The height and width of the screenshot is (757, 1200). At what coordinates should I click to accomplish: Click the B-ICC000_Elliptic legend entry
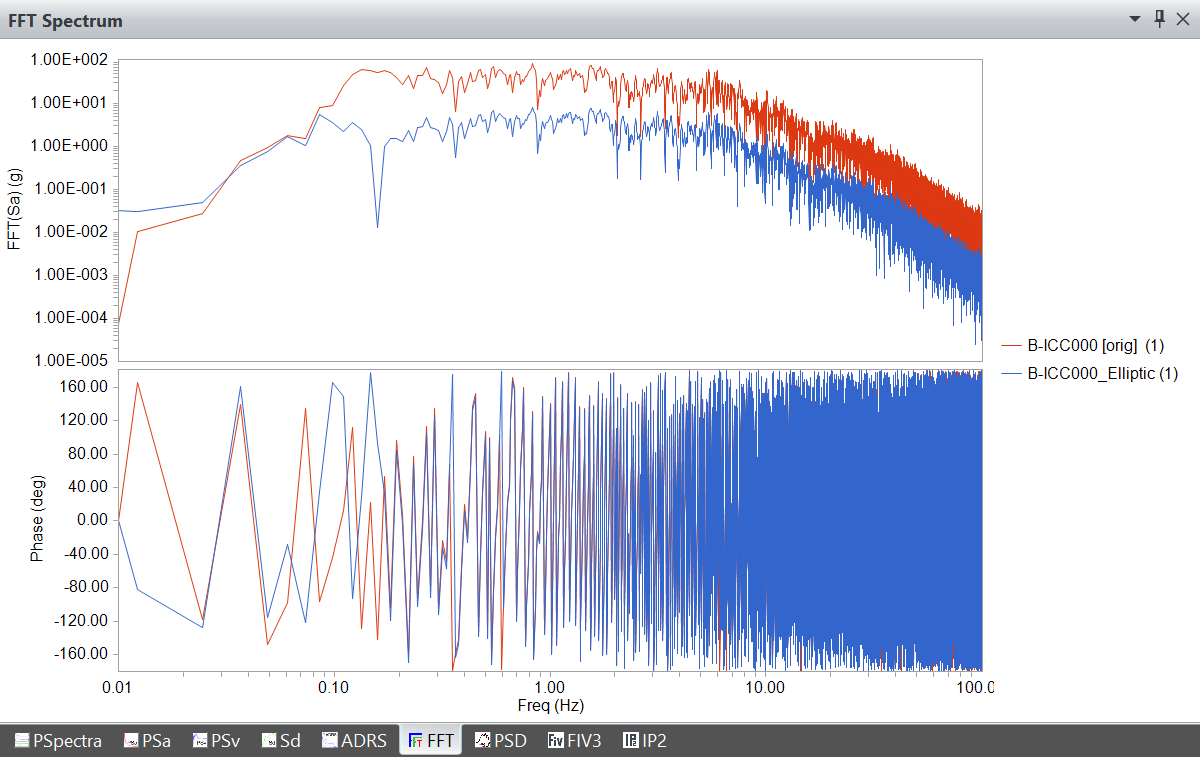tap(1102, 373)
